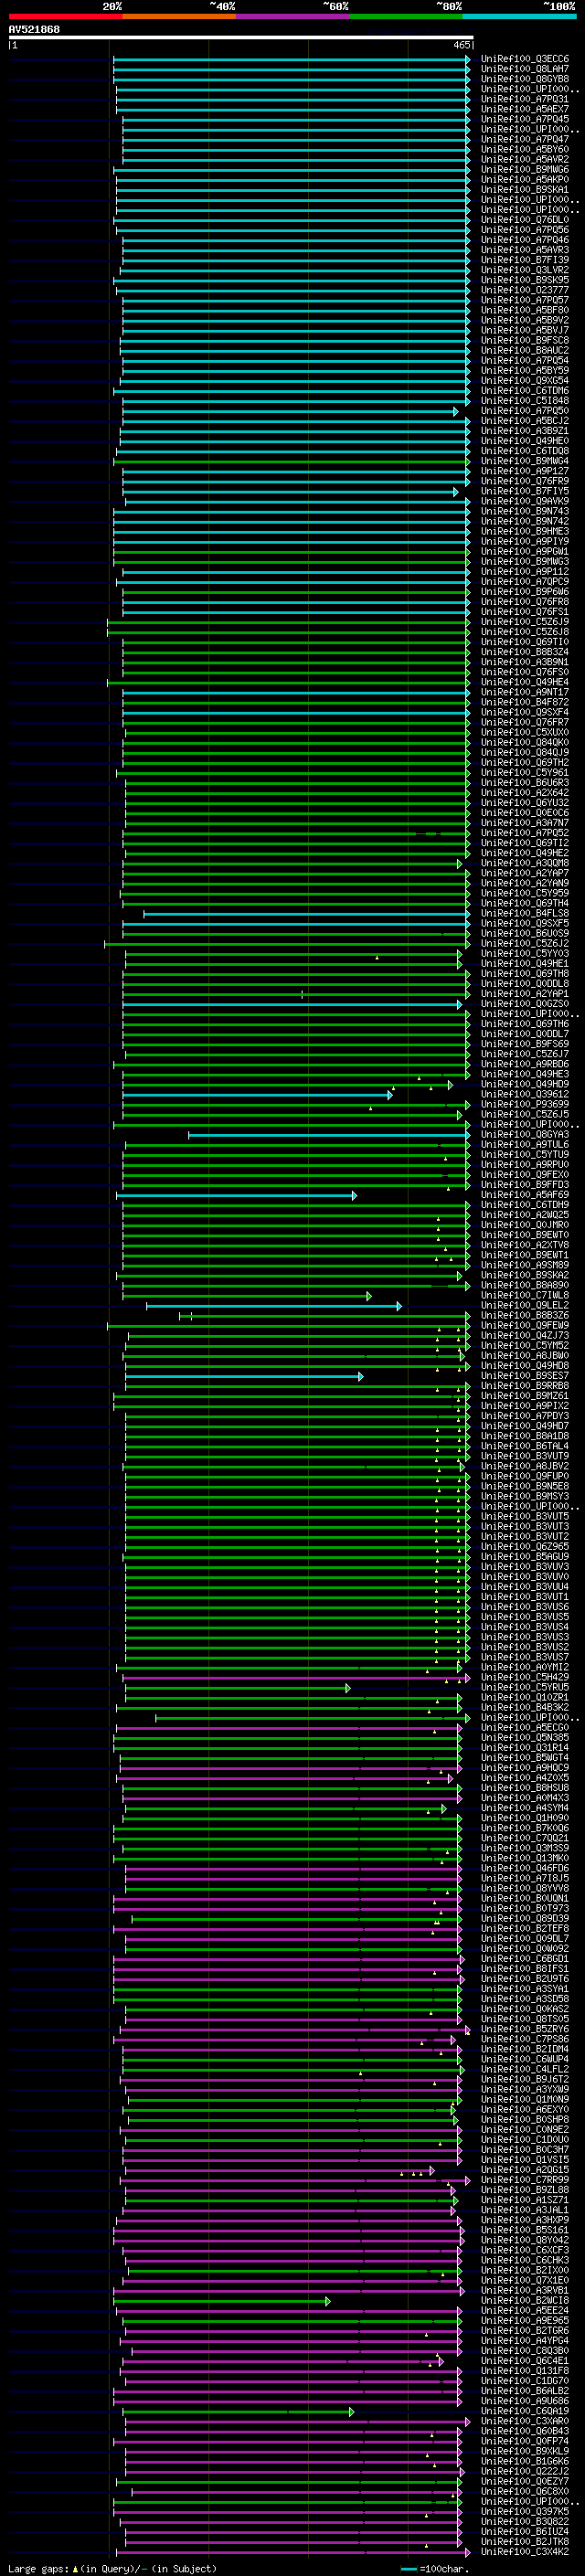Select the UniRef100_B5ZRY6 label

point(525,2028)
